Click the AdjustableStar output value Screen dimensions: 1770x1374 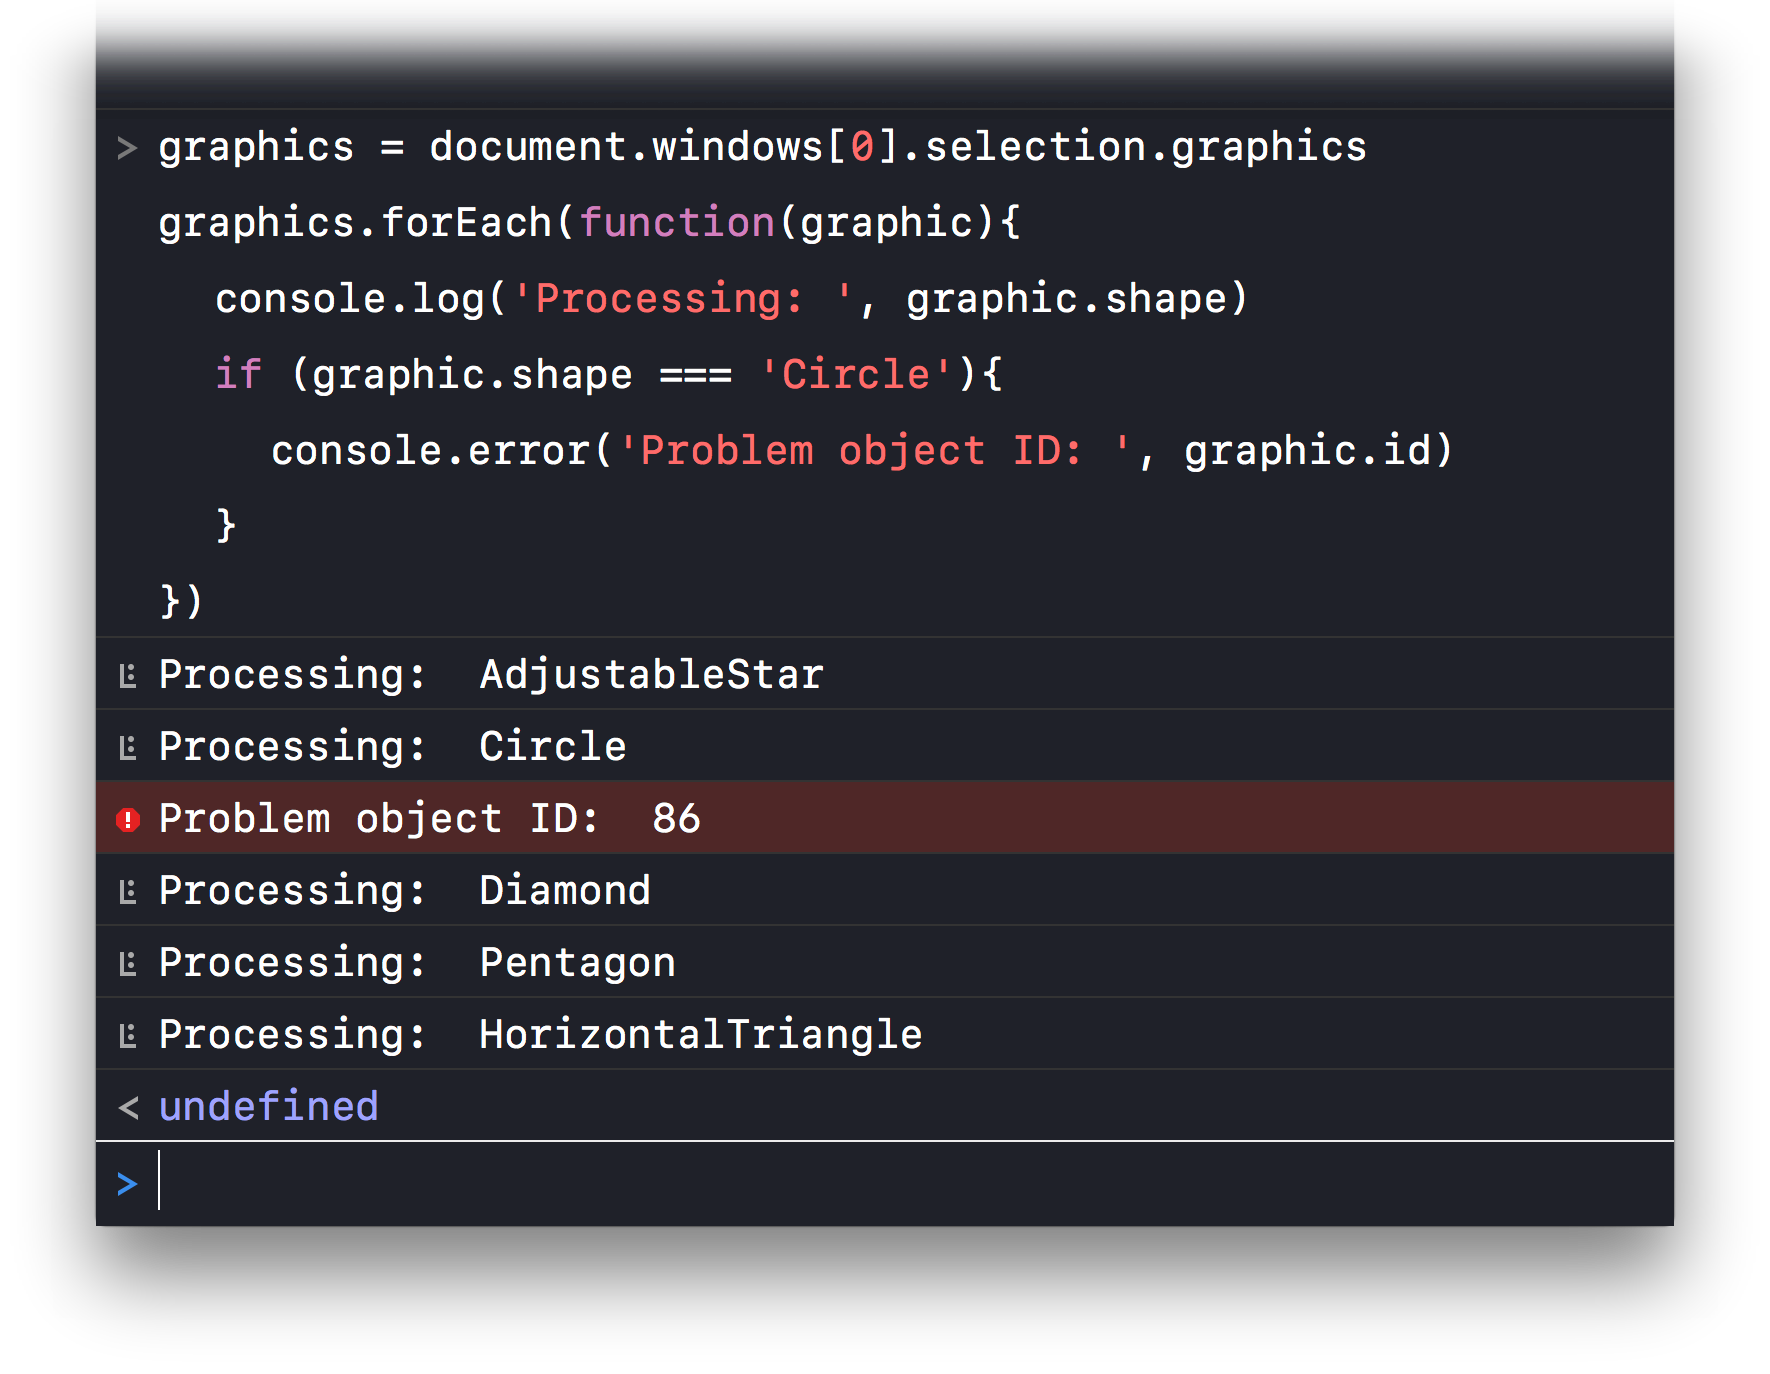[x=651, y=675]
